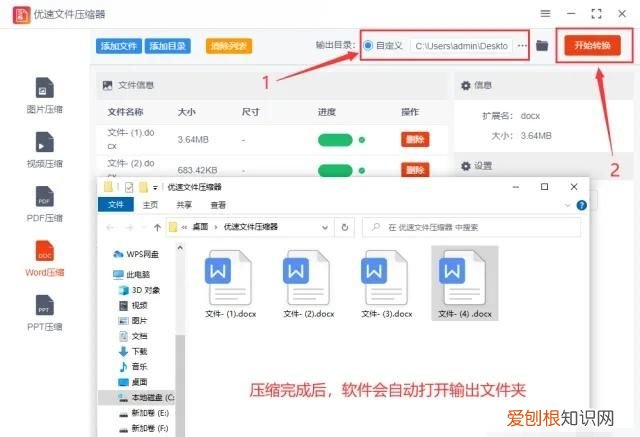Open 3D 对象 in navigation pane
The width and height of the screenshot is (640, 437).
(x=139, y=290)
